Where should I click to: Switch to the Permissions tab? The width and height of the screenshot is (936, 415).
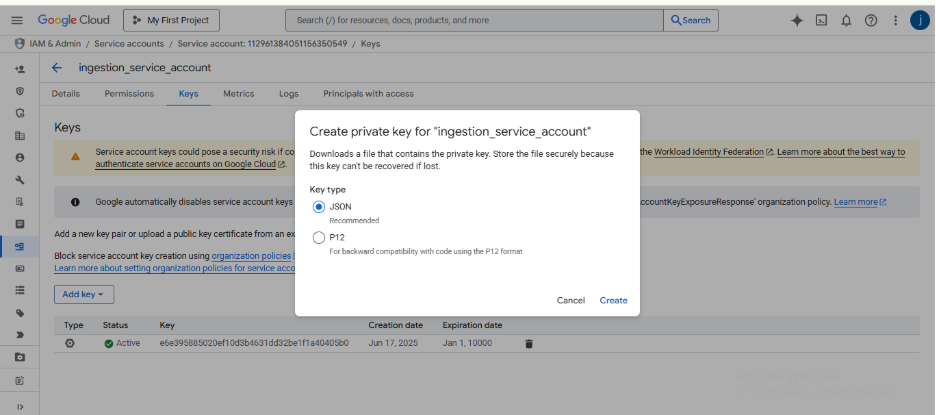129,94
